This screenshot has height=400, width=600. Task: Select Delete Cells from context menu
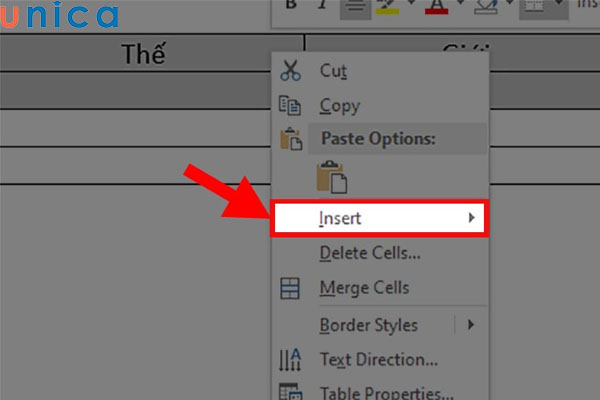[x=369, y=253]
